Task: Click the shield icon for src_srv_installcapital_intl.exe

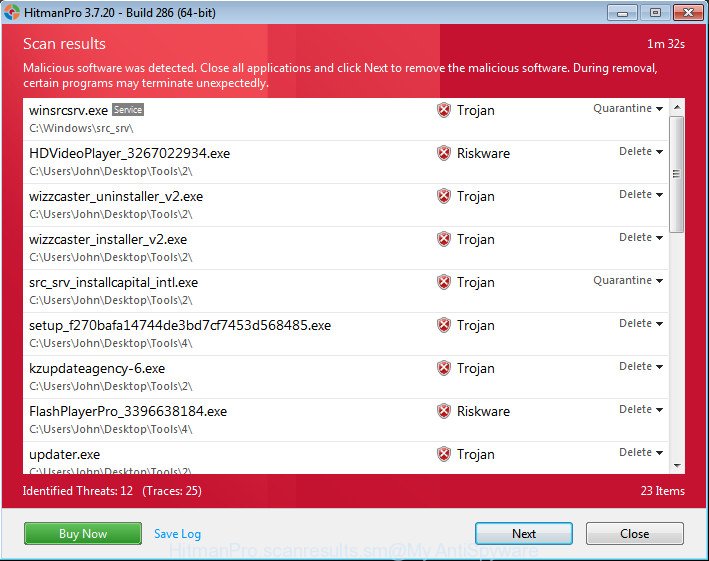Action: tap(444, 282)
